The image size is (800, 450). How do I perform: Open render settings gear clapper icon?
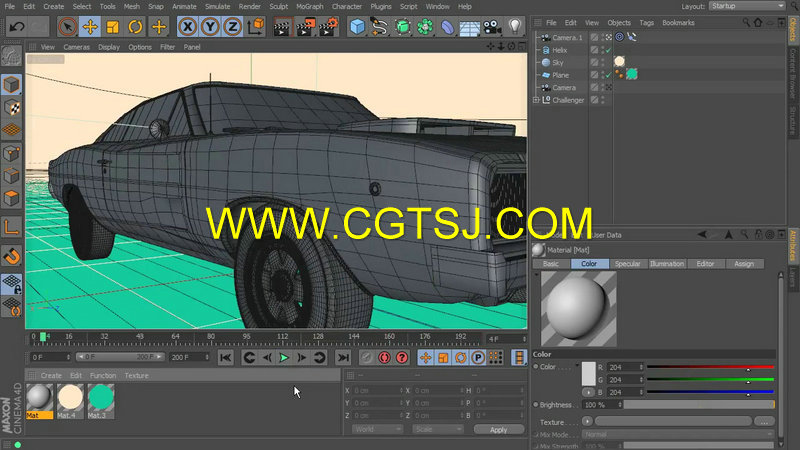click(x=329, y=27)
